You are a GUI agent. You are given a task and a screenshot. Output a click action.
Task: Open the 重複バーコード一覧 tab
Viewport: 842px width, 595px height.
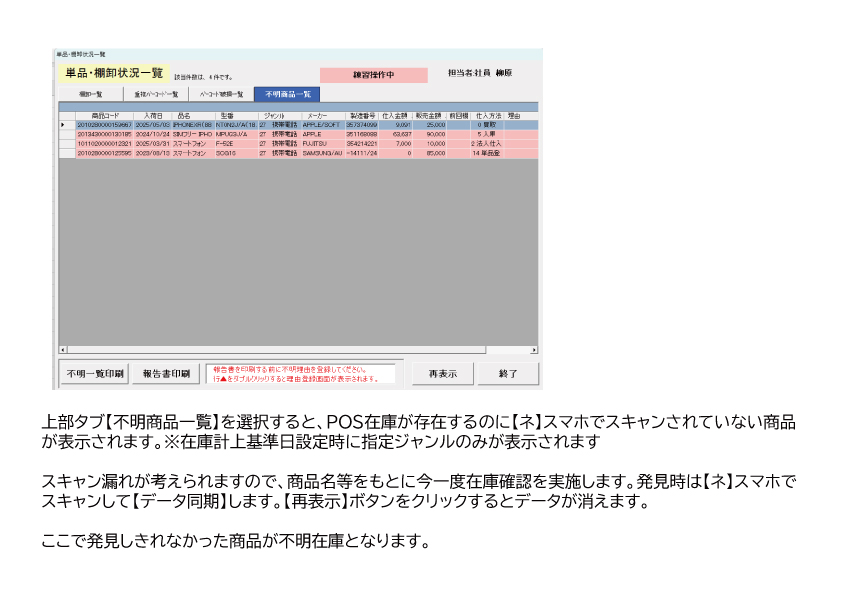coord(156,94)
